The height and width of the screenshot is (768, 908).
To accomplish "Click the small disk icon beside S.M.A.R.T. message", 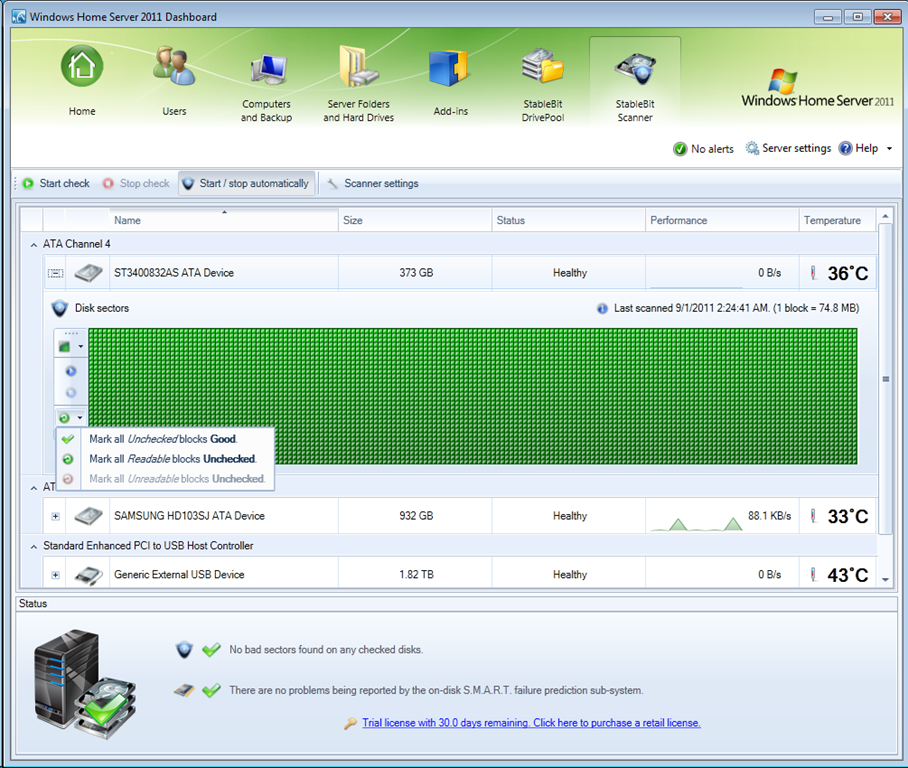I will tap(184, 690).
